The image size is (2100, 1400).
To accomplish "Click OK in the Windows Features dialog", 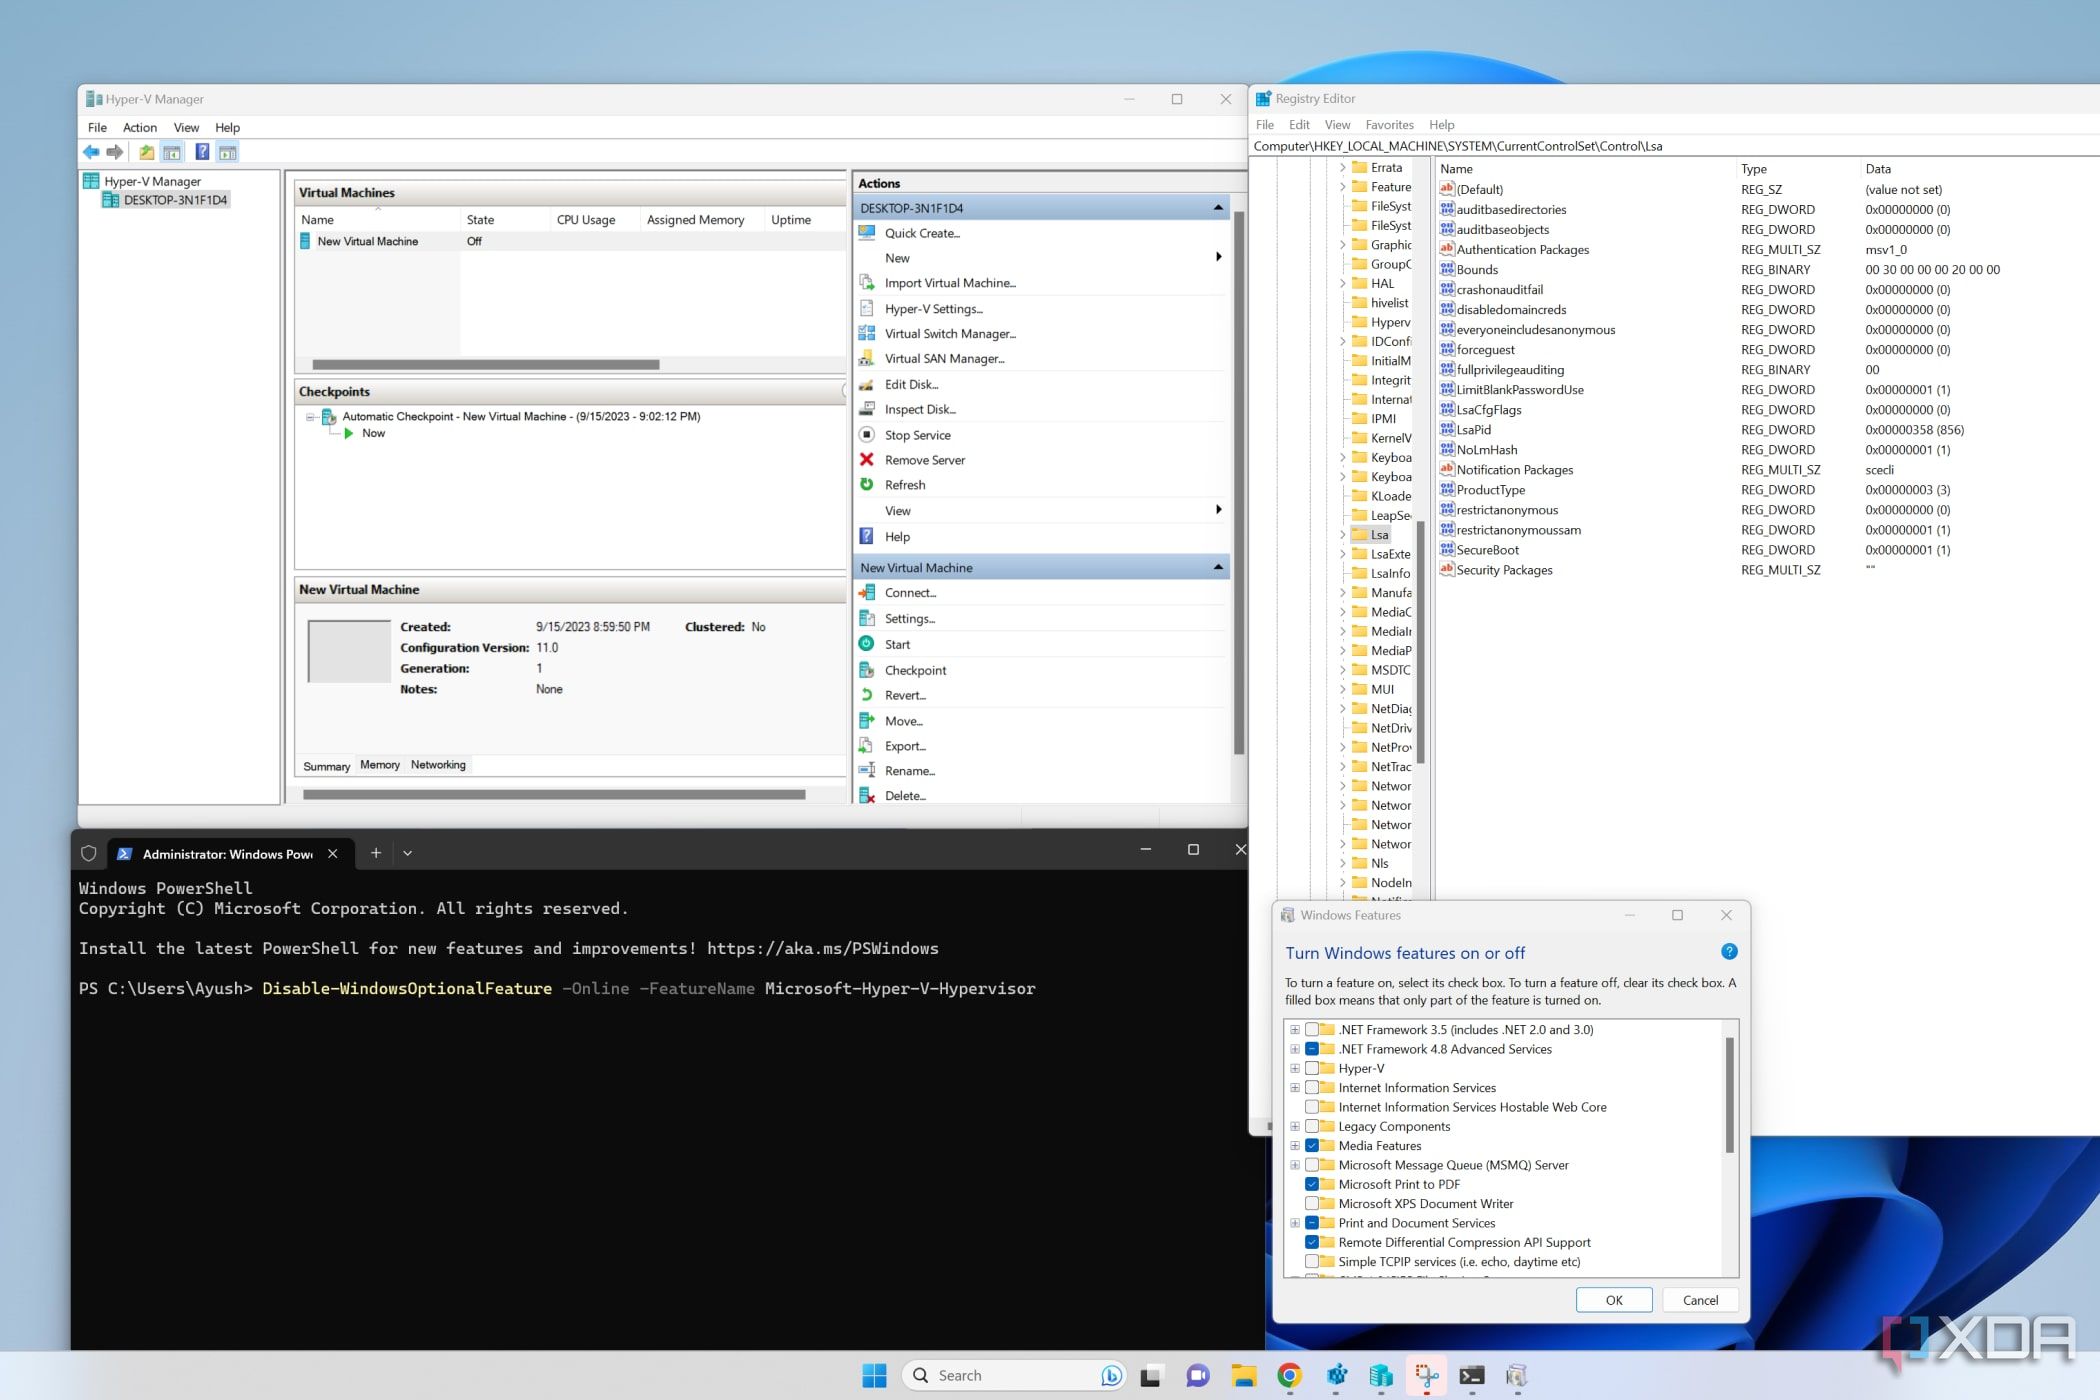I will (1614, 1299).
